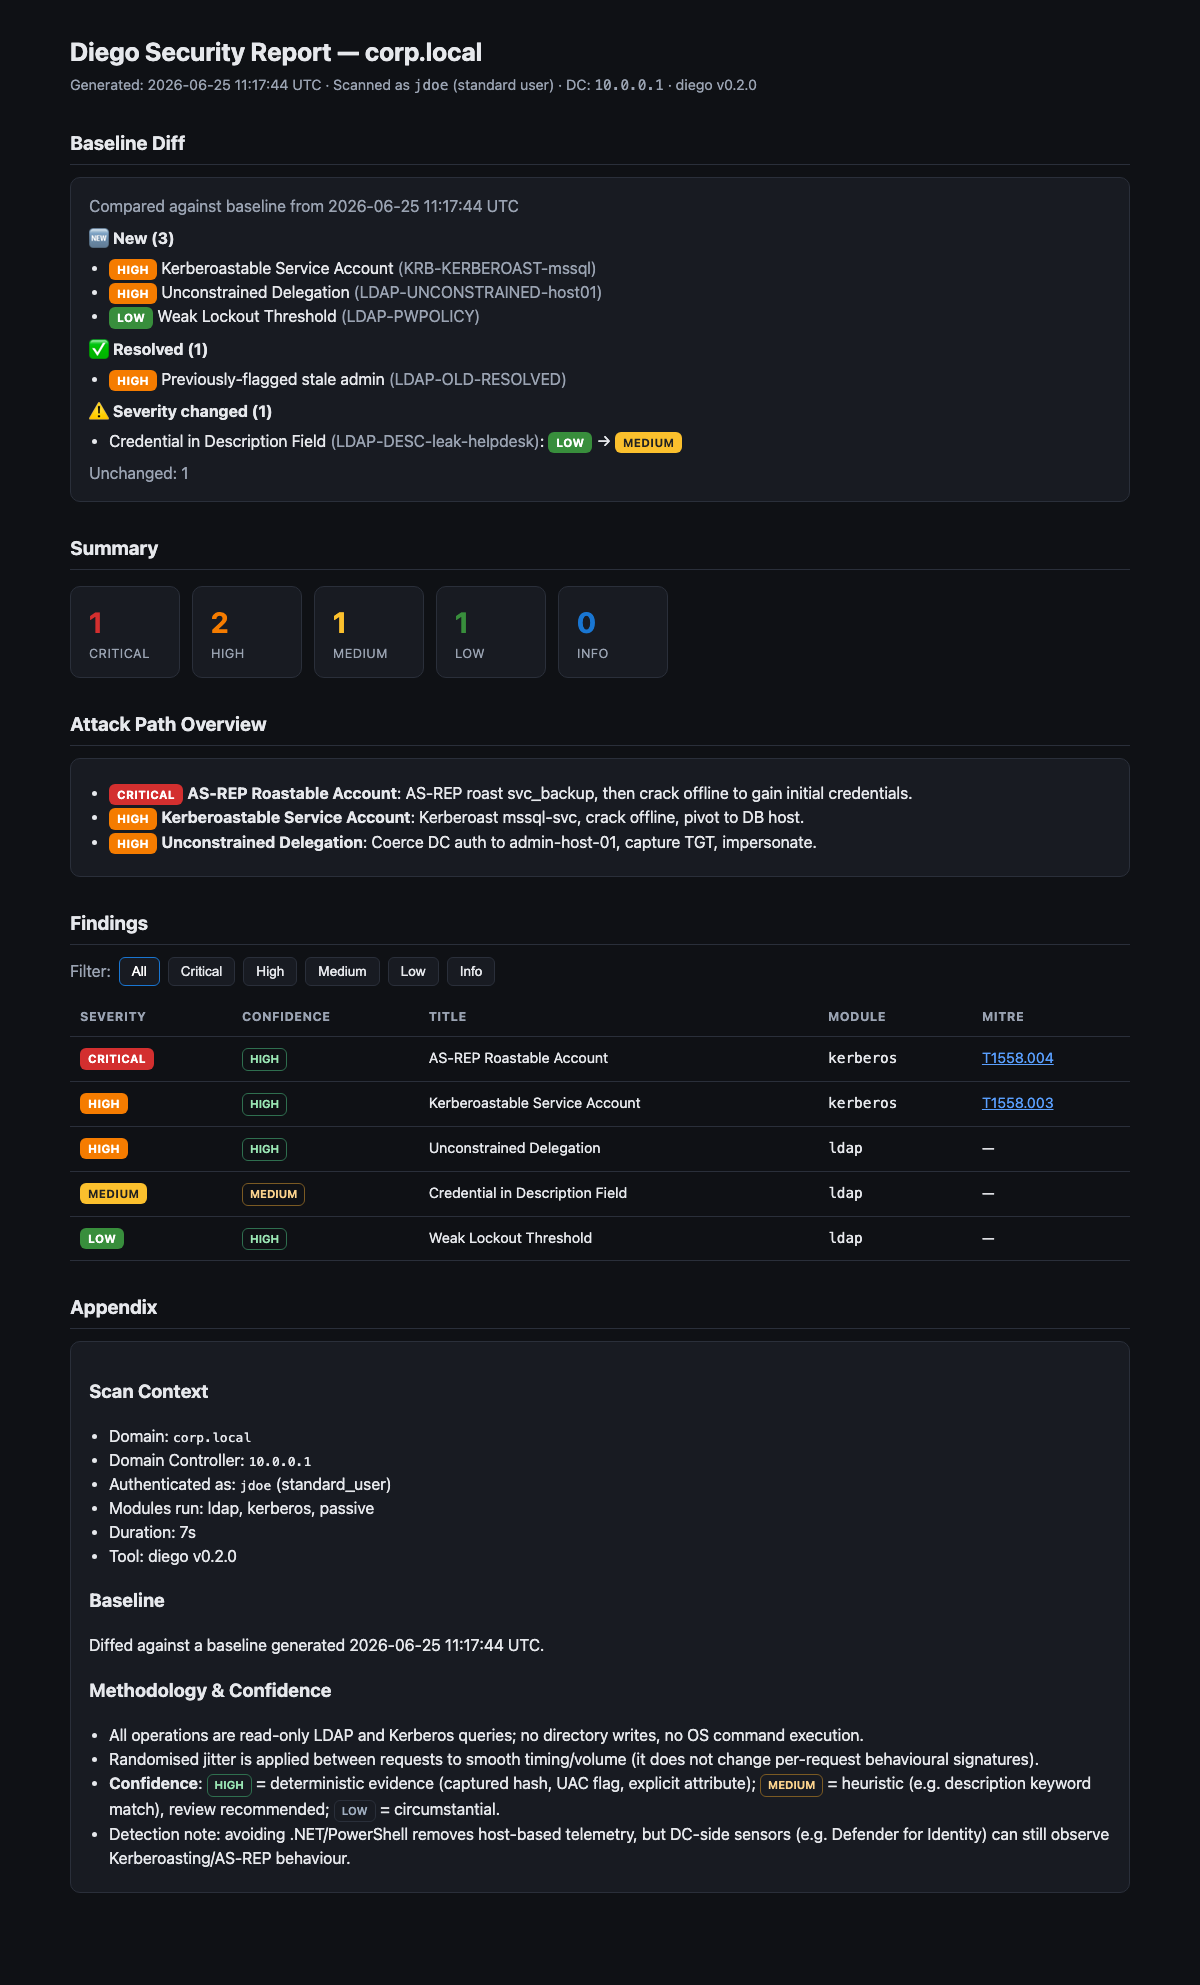This screenshot has height=1985, width=1200.
Task: Click the MEDIUM badge after the severity arrow
Action: click(648, 442)
